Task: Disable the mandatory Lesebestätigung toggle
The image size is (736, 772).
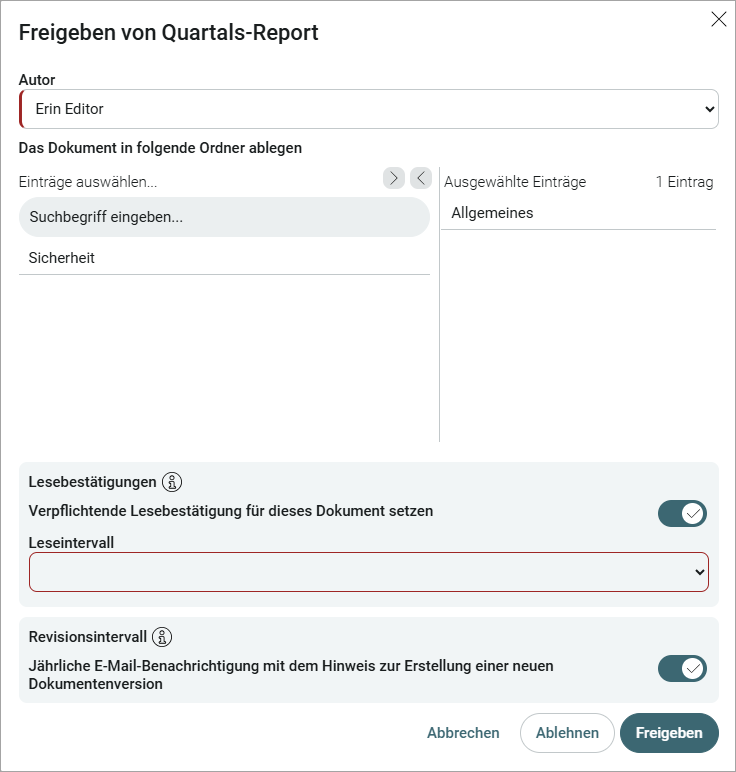Action: (682, 514)
